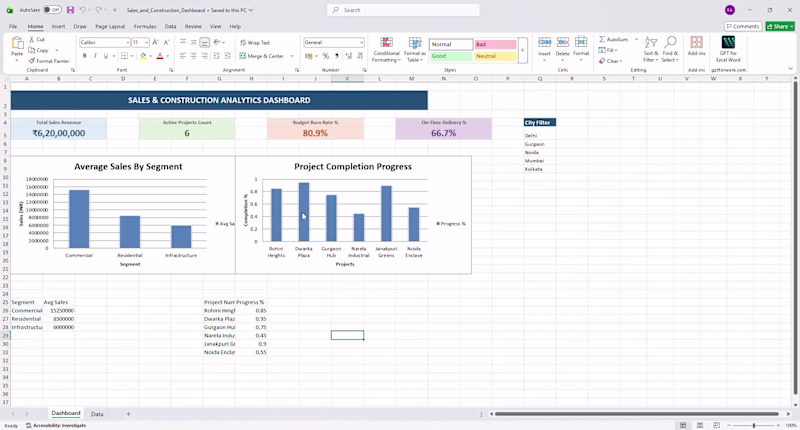
Task: Switch to the Formulas ribbon tab
Action: coord(145,27)
